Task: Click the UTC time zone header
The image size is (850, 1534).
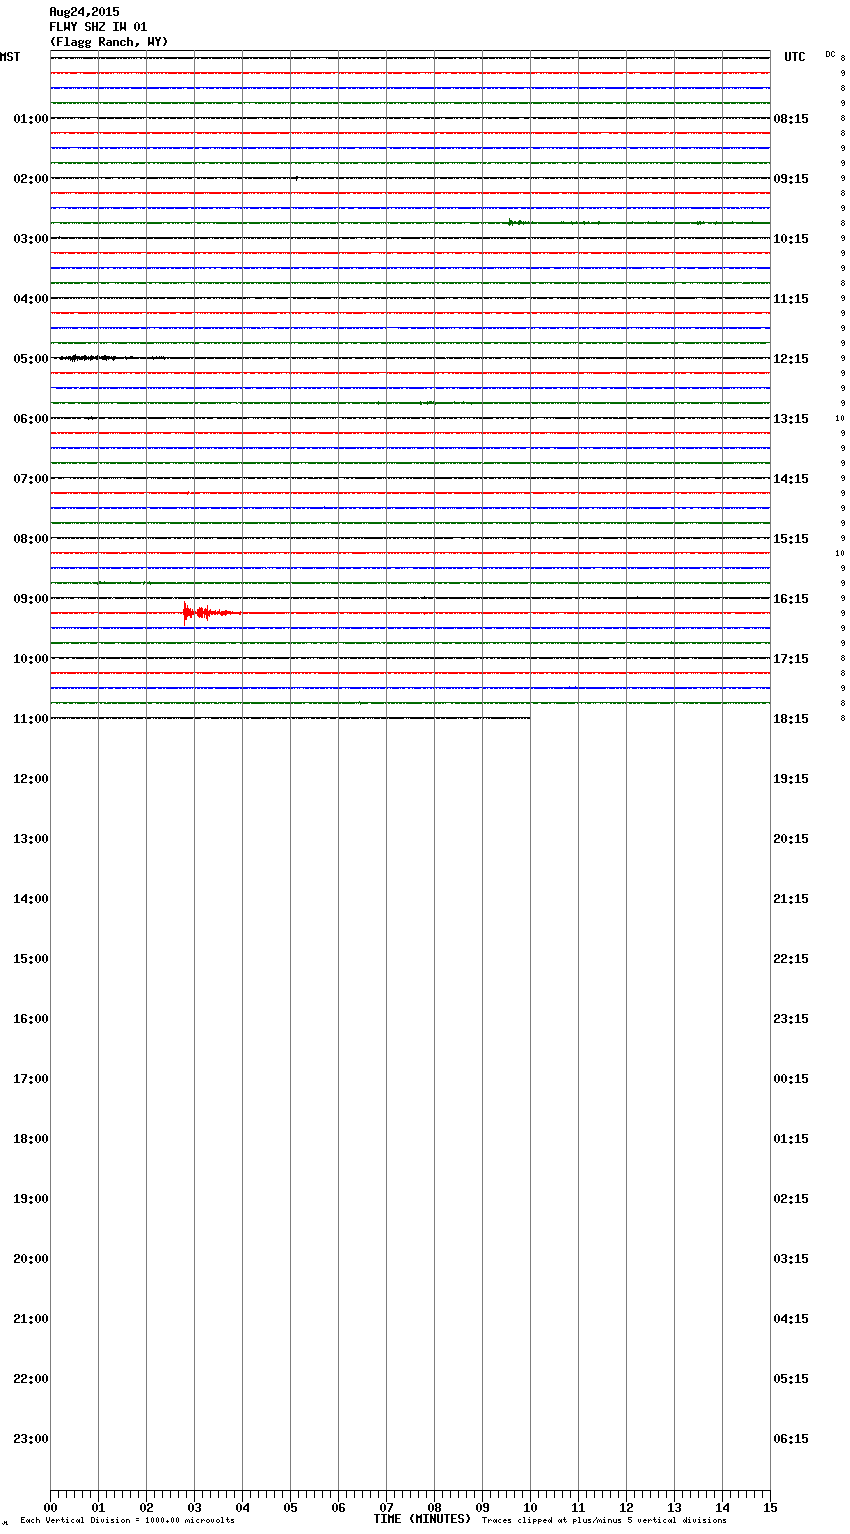Action: pyautogui.click(x=795, y=57)
